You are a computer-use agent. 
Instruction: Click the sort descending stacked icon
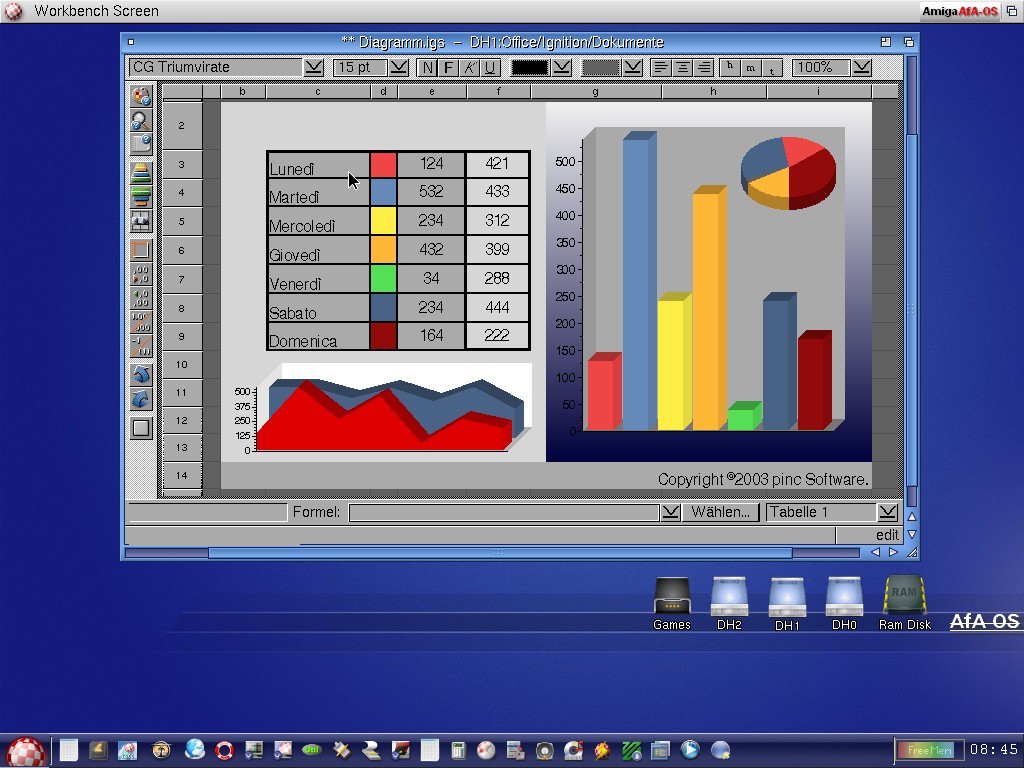(141, 195)
